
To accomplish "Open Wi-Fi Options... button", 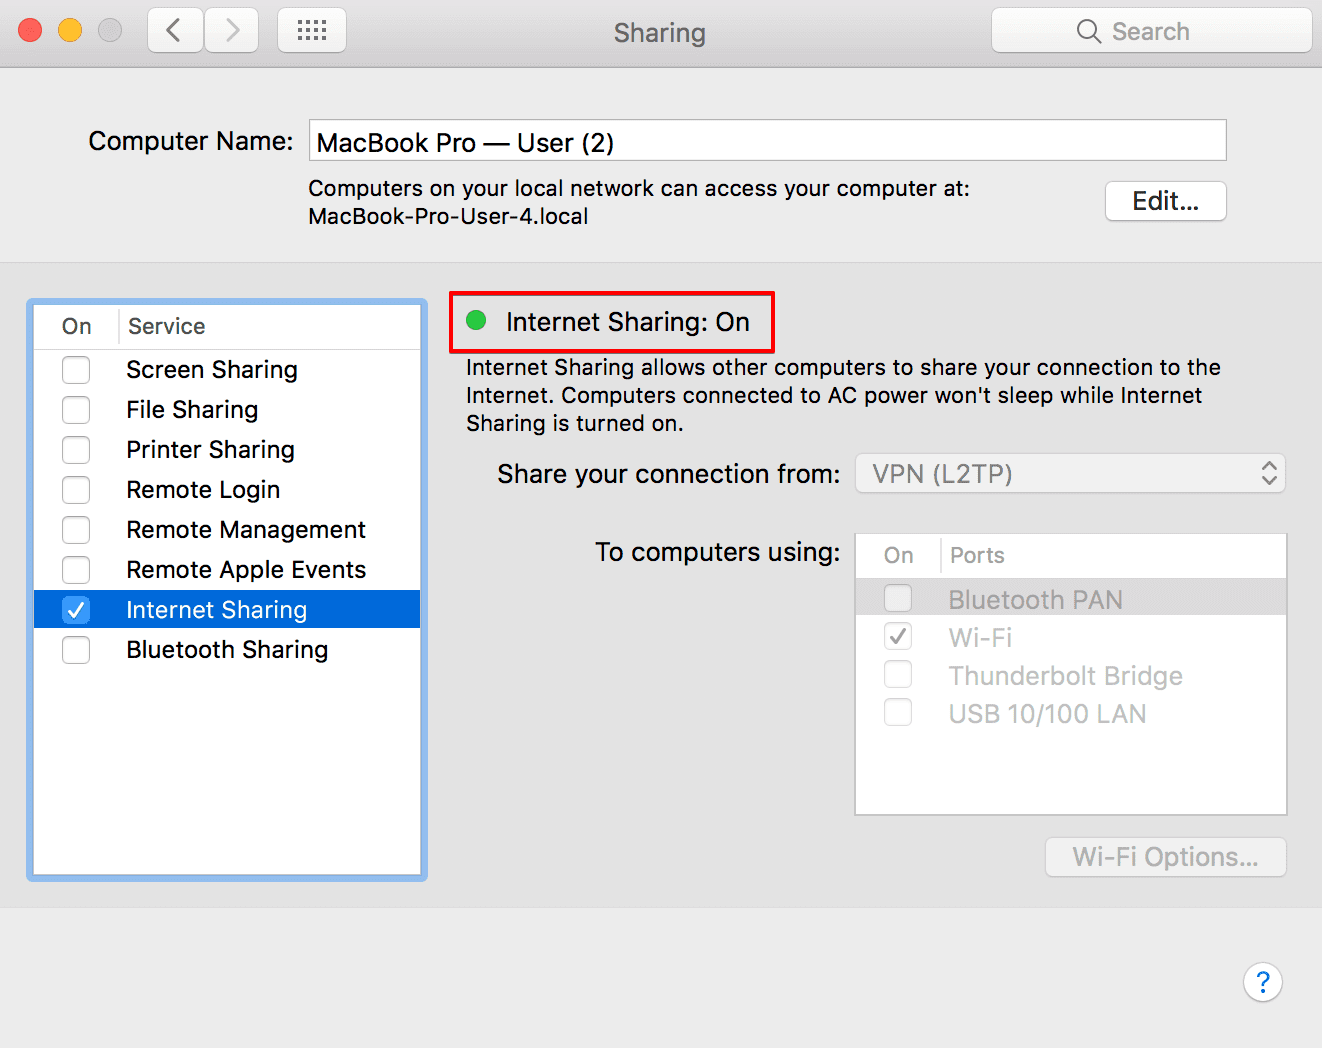I will [1165, 857].
